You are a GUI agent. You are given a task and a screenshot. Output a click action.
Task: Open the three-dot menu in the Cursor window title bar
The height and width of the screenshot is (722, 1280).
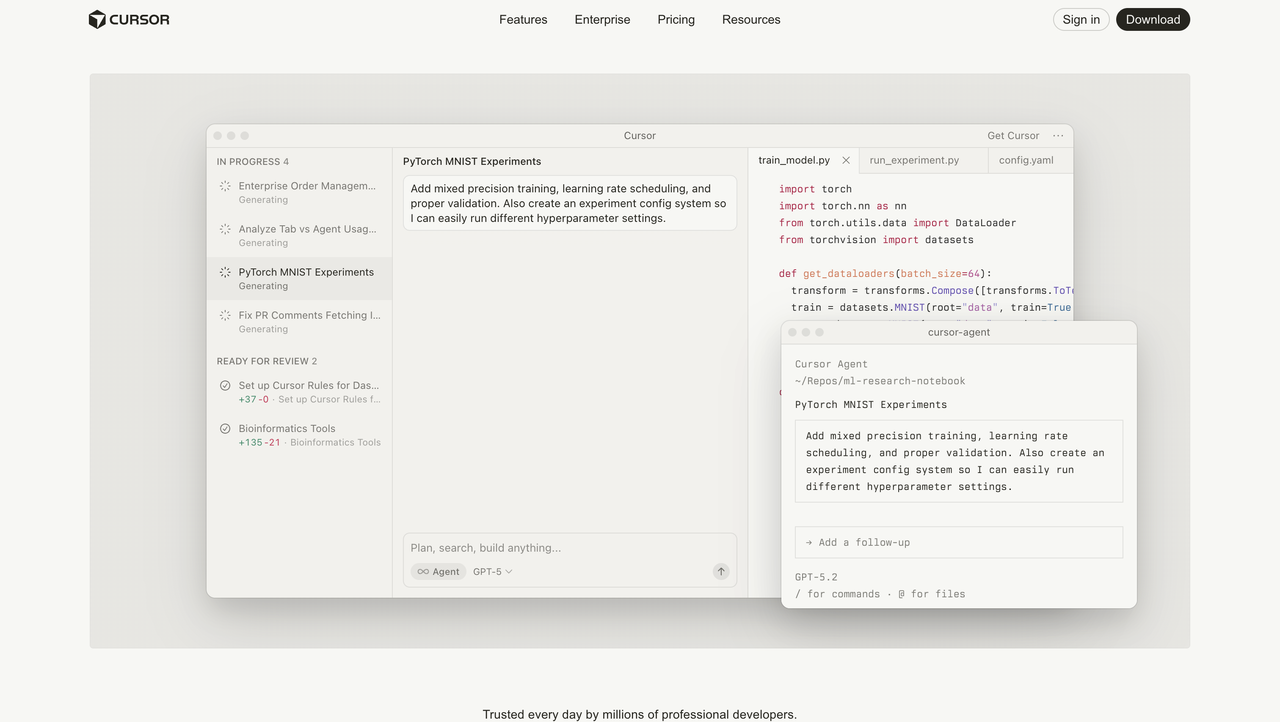(1058, 136)
